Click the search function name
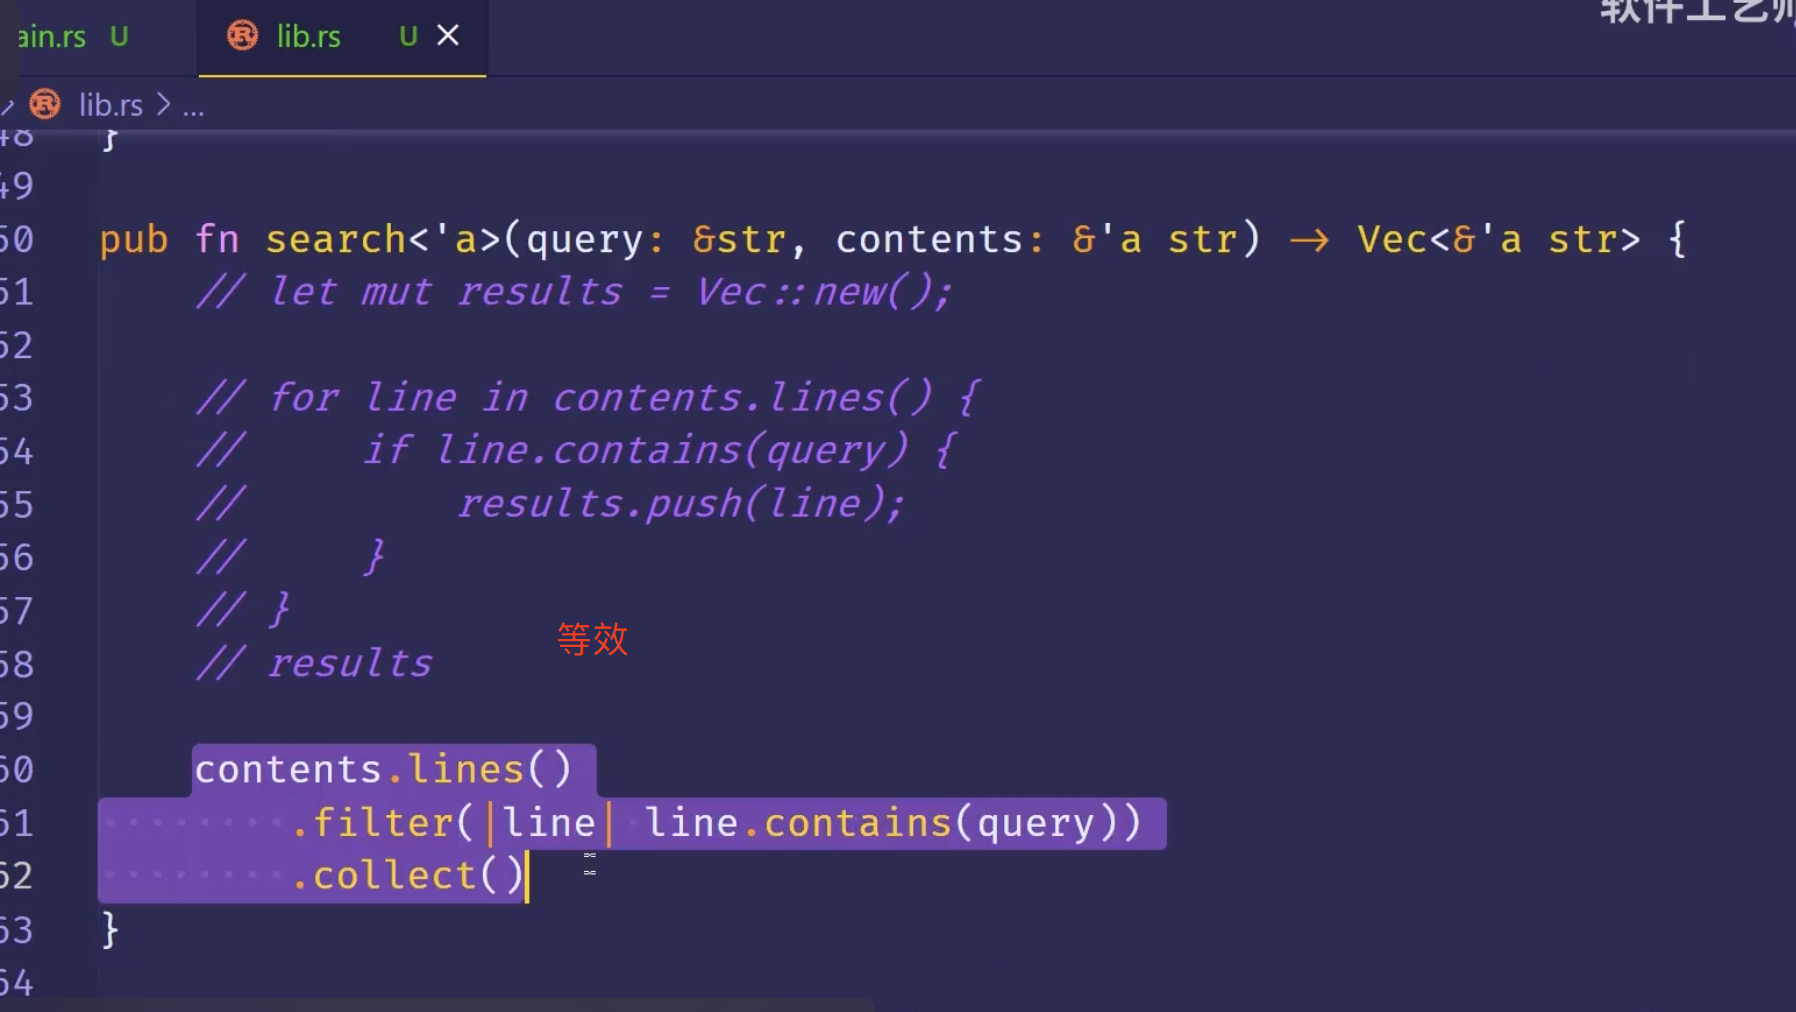The height and width of the screenshot is (1012, 1796). 335,240
